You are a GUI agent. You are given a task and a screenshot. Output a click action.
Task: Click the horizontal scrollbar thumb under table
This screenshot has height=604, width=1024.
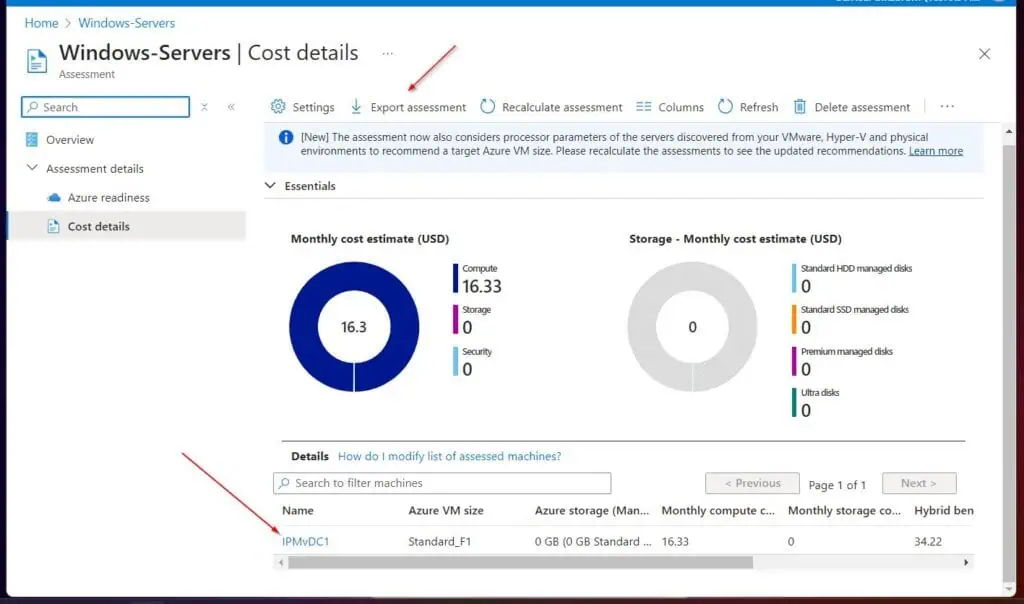click(520, 562)
